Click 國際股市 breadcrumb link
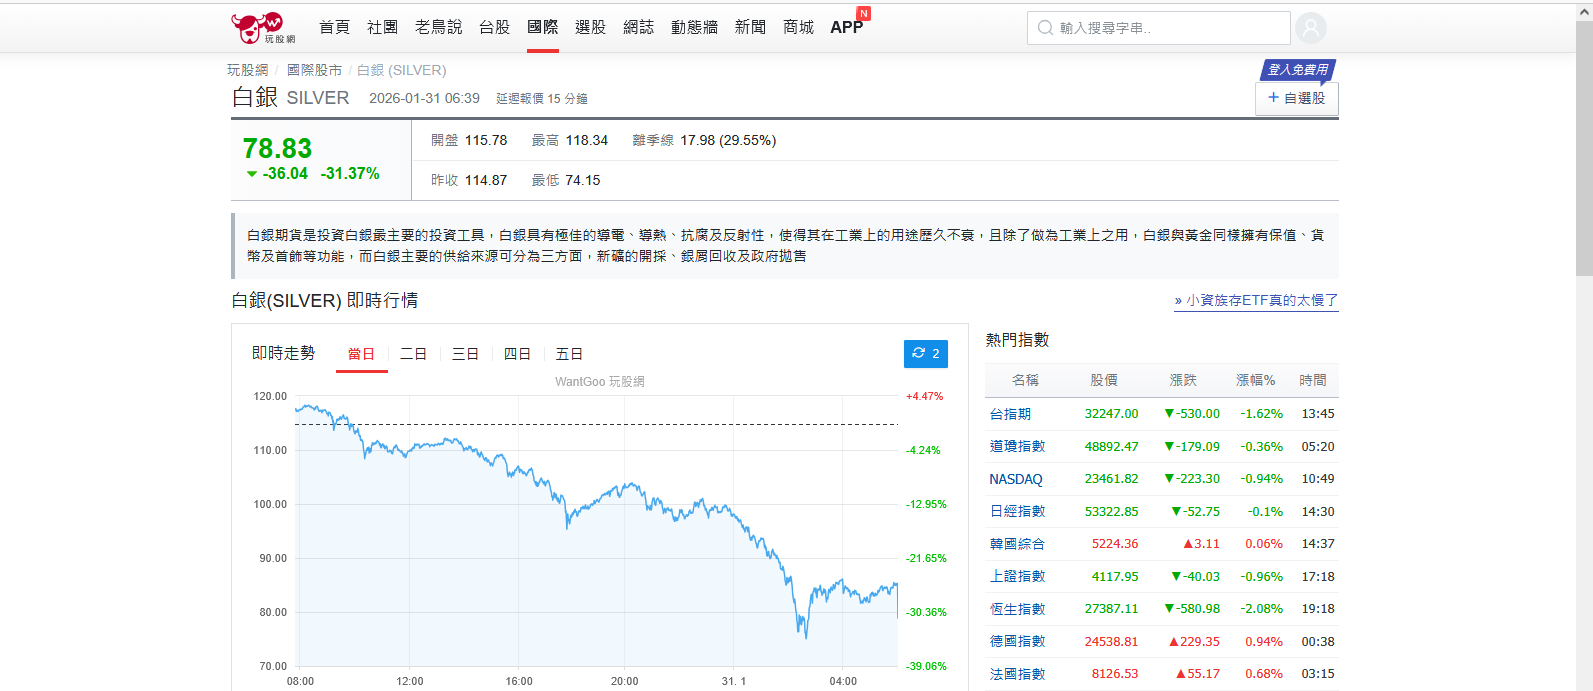The image size is (1593, 691). pyautogui.click(x=314, y=70)
